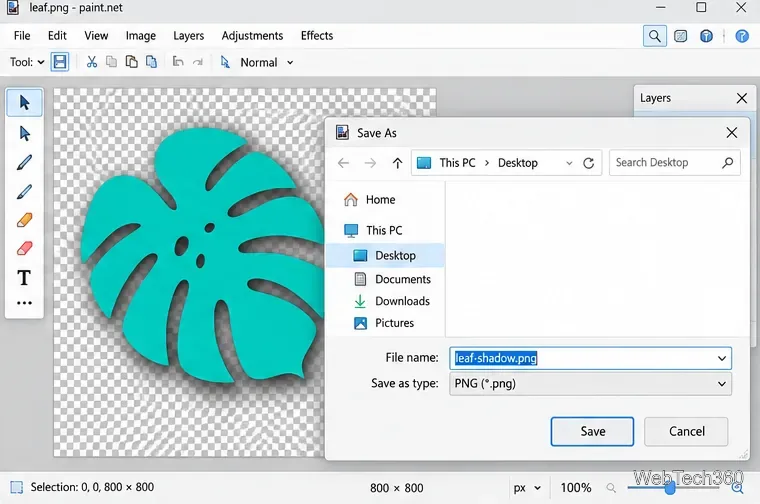Click search magnifier in Search Desktop box
This screenshot has width=760, height=504.
click(727, 163)
